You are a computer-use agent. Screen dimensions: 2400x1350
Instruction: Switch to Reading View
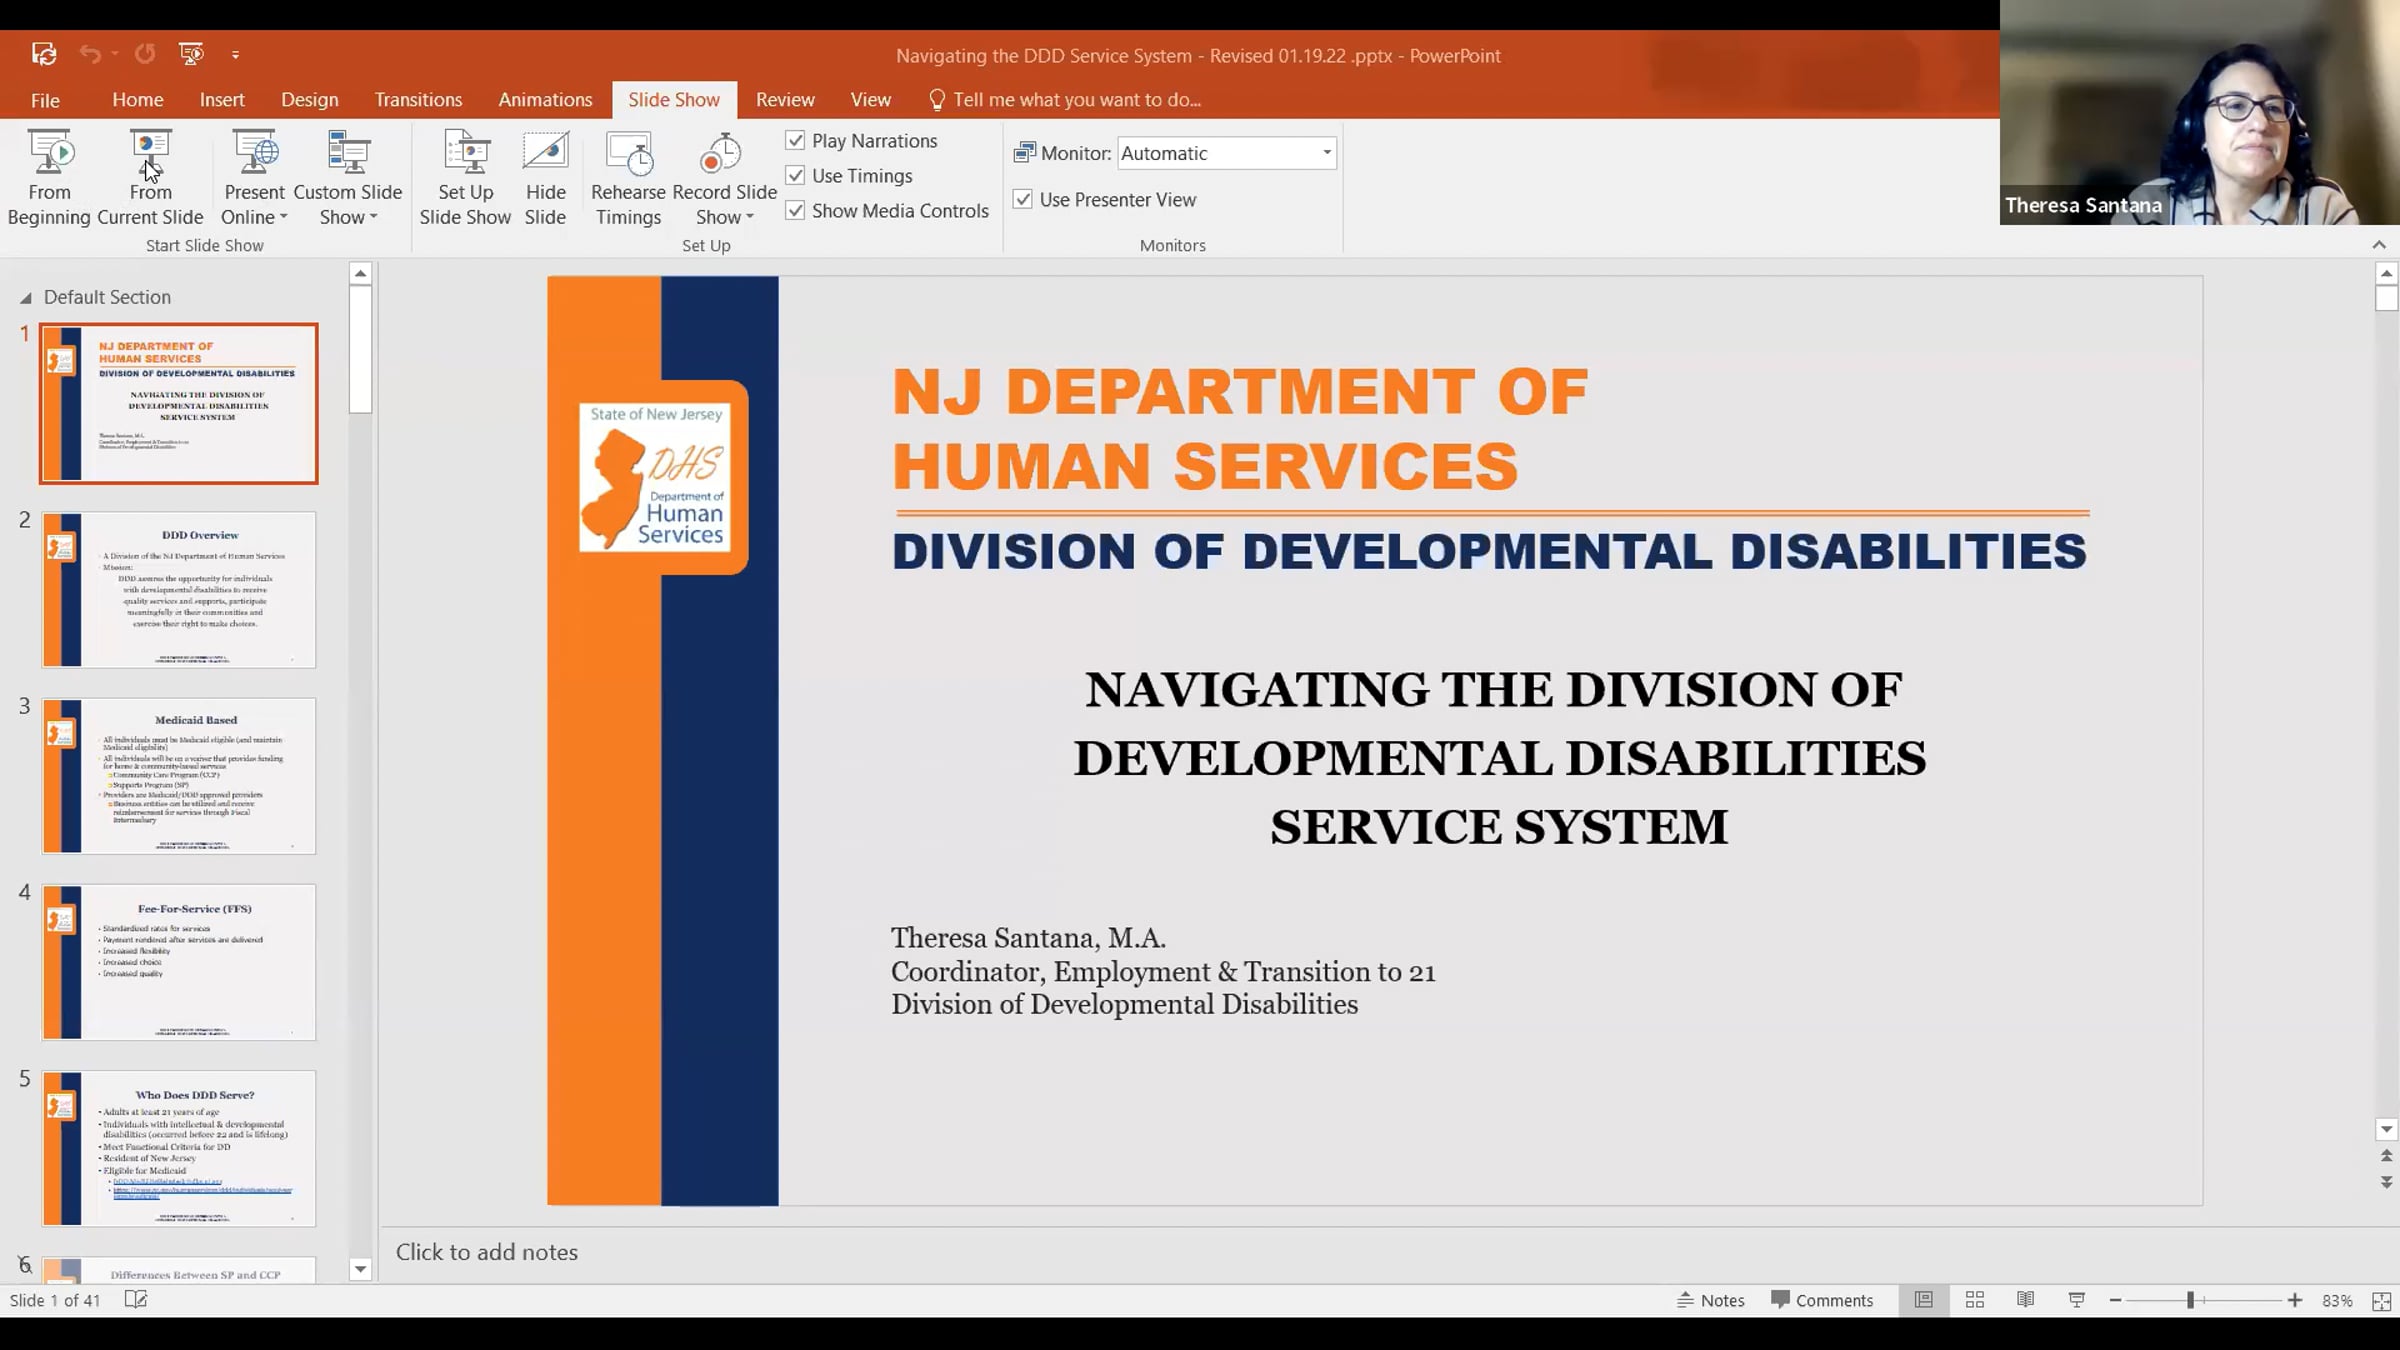tap(2026, 1300)
